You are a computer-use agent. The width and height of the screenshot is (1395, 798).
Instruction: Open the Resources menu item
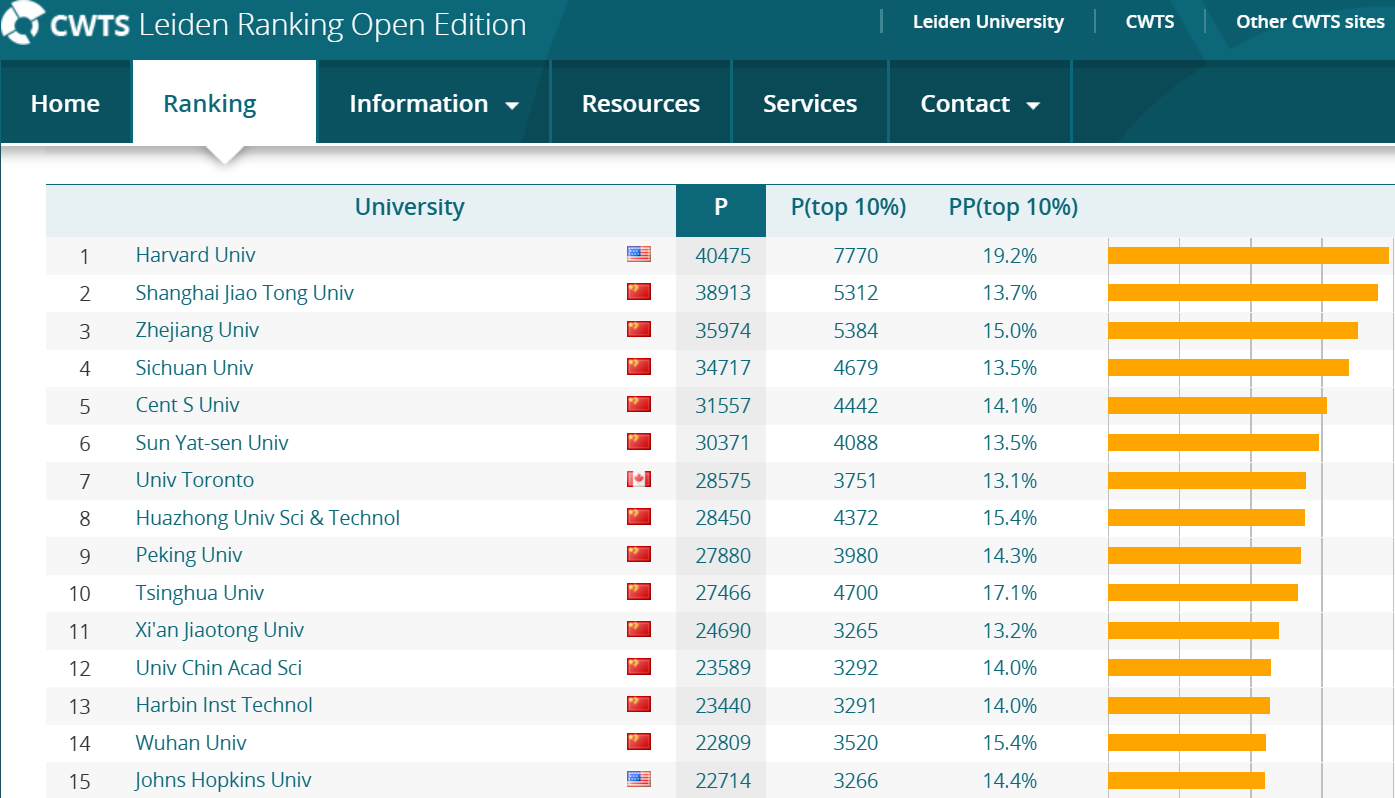click(x=640, y=104)
